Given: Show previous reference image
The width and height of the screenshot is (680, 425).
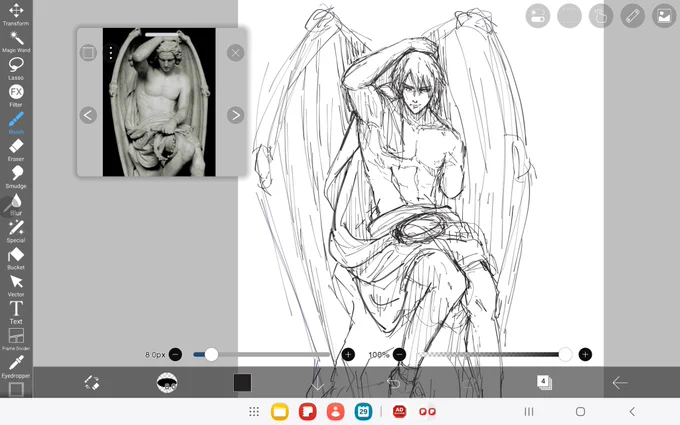Looking at the screenshot, I should (x=88, y=115).
